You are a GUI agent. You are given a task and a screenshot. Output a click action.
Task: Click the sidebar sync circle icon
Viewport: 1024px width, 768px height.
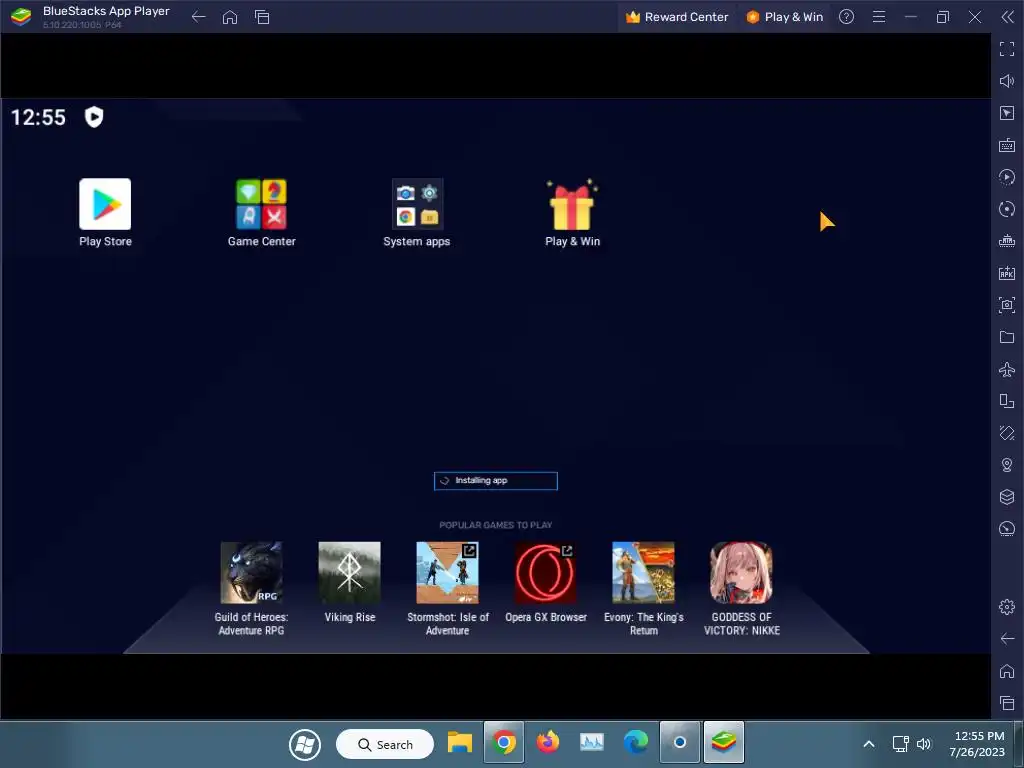(1007, 209)
